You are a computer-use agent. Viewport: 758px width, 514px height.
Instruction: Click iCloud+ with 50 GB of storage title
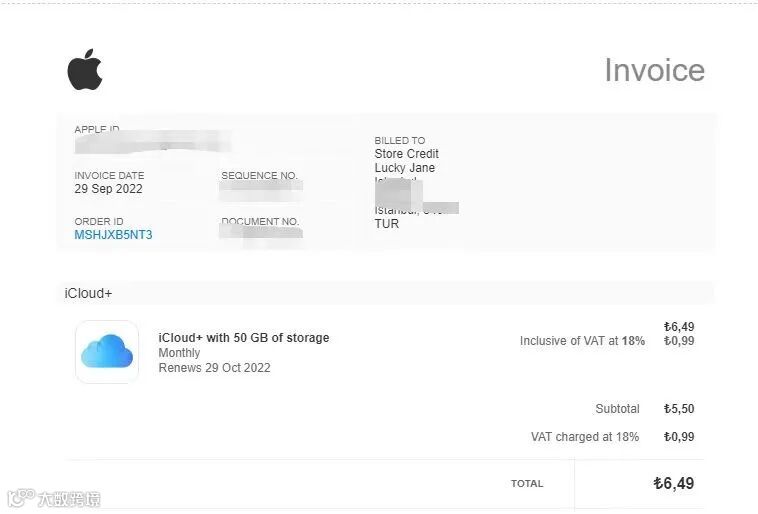click(243, 338)
